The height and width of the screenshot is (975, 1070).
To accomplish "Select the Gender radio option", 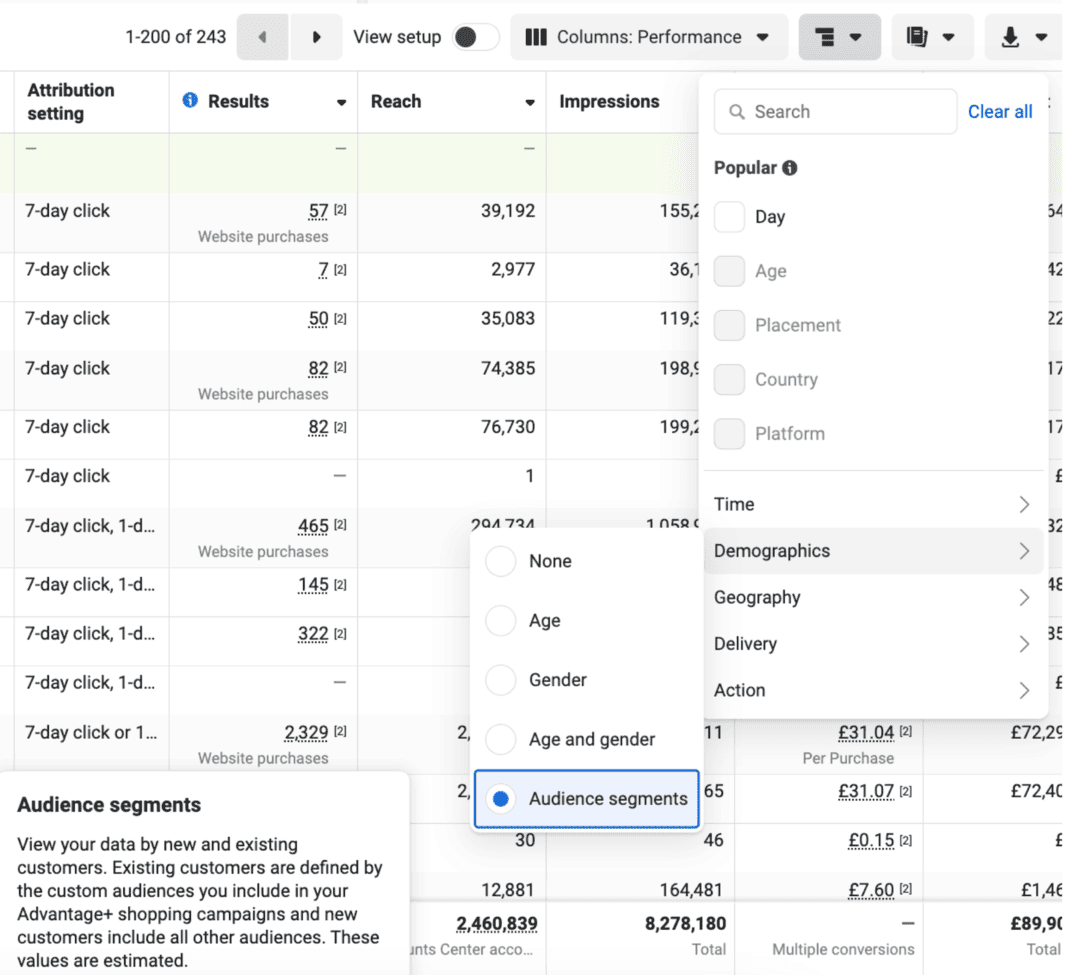I will tap(500, 680).
